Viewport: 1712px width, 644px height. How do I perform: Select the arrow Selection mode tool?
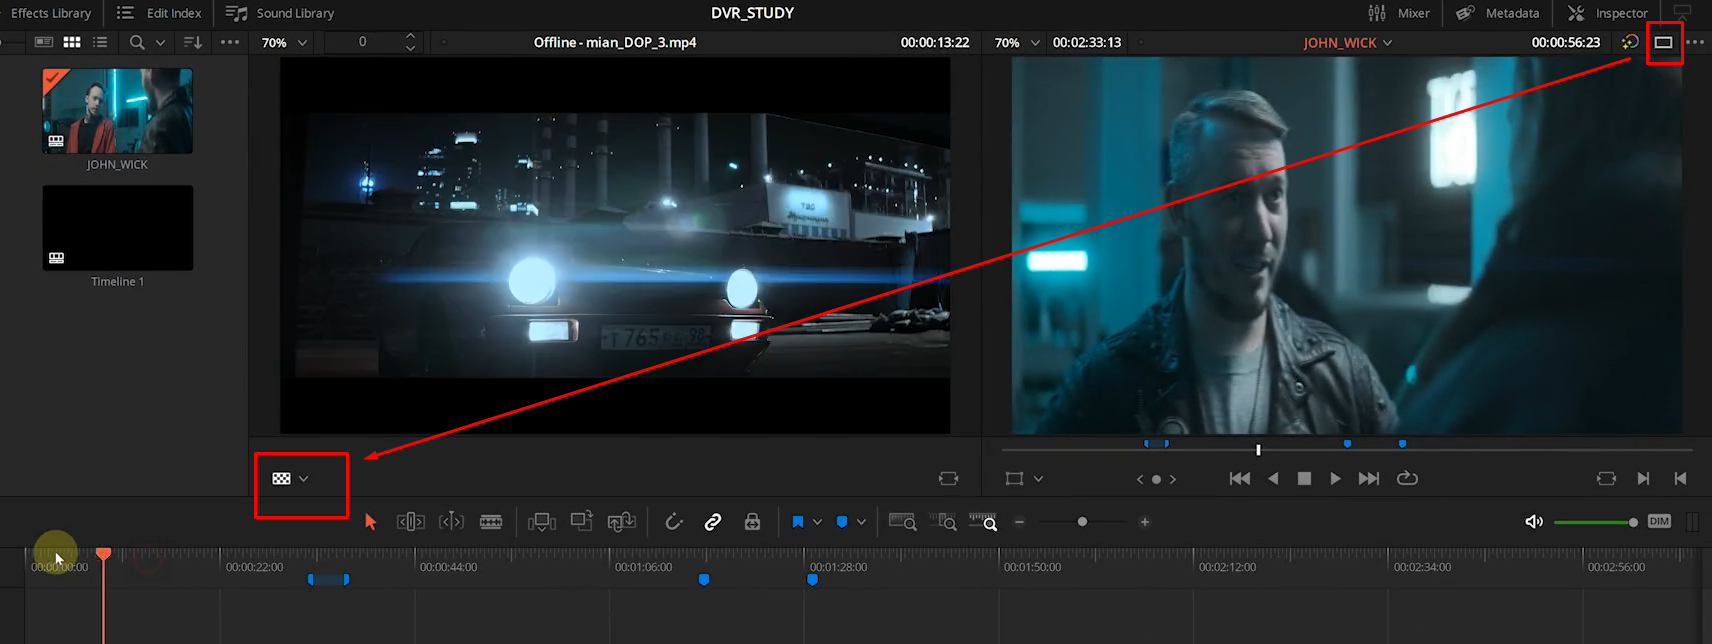pyautogui.click(x=371, y=522)
